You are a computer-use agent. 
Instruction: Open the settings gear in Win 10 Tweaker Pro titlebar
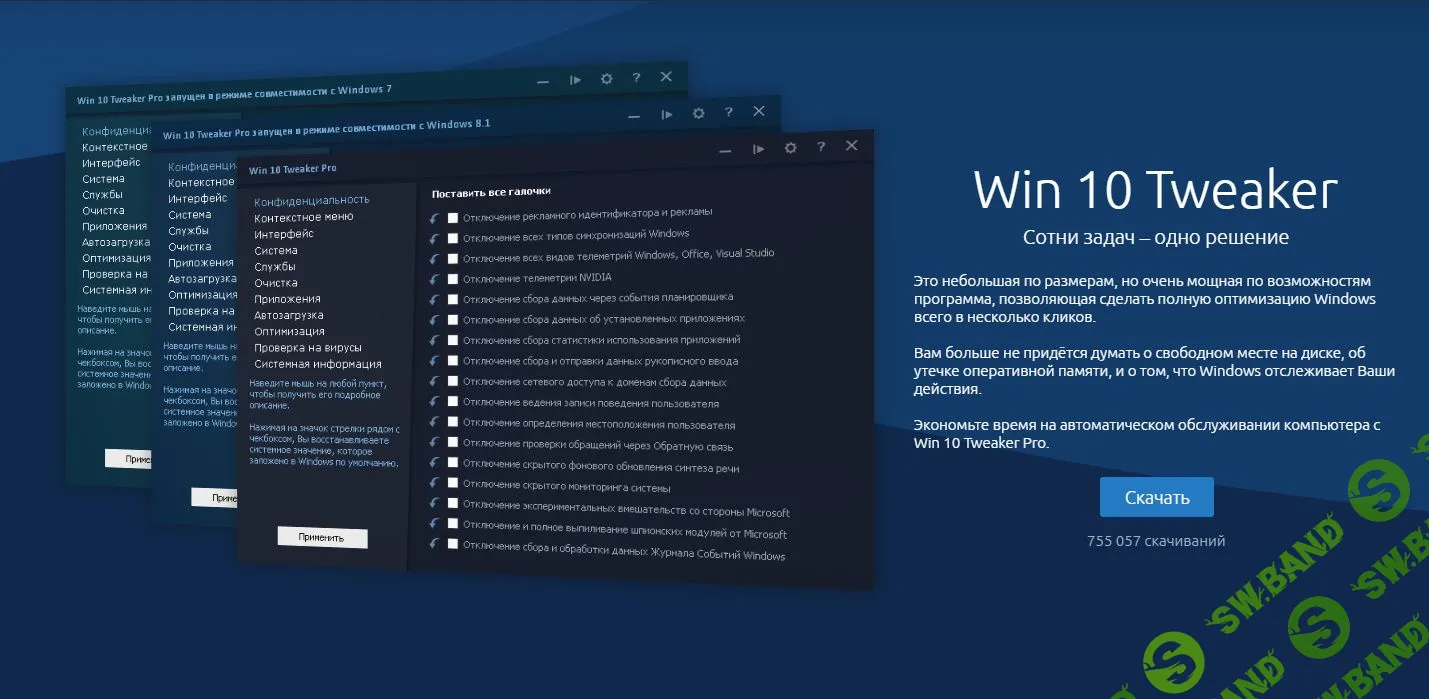(x=791, y=147)
